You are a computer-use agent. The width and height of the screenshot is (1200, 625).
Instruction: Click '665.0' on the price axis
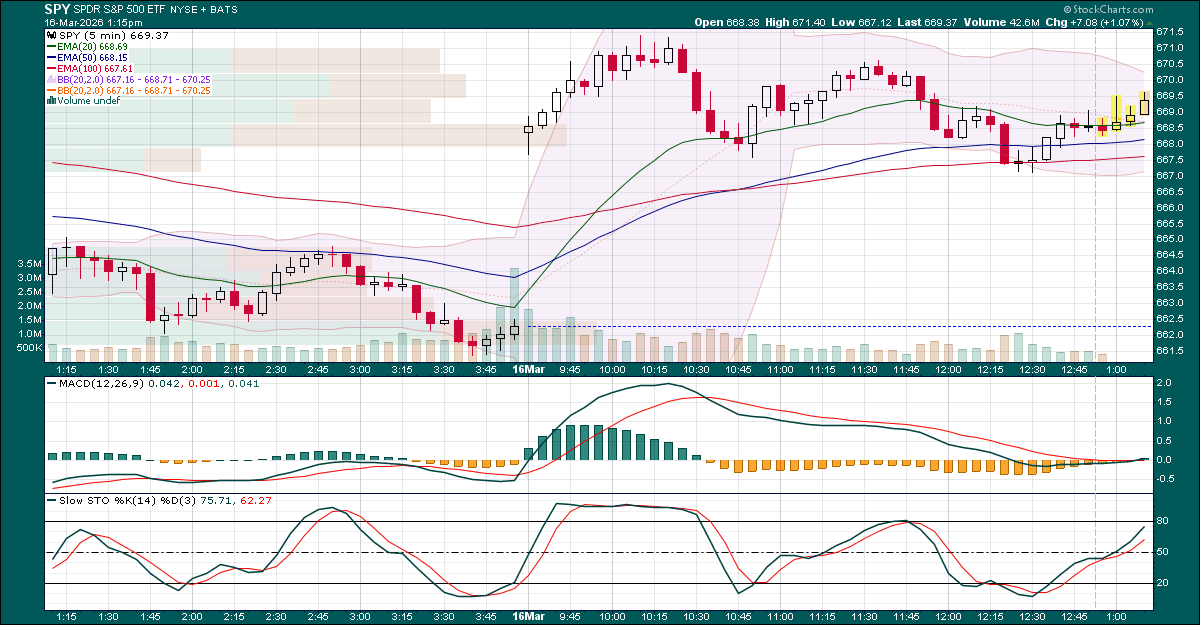pyautogui.click(x=1169, y=239)
